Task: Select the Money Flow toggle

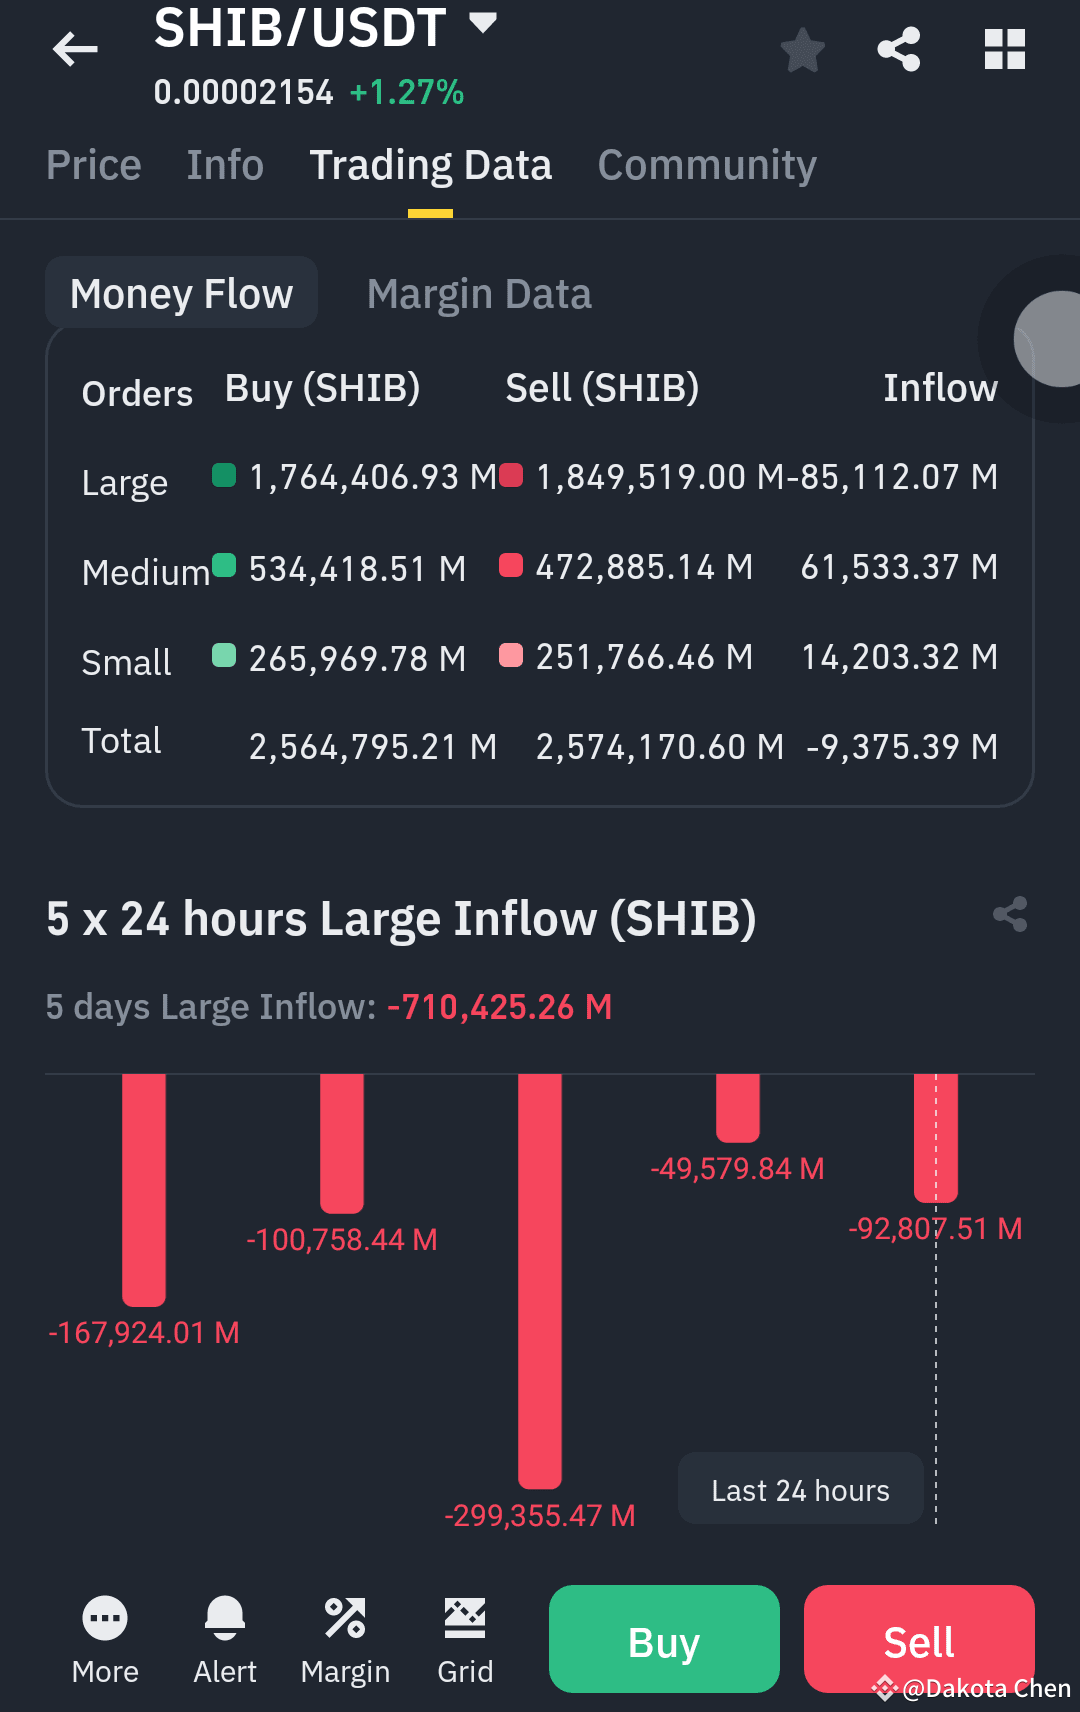Action: click(182, 293)
